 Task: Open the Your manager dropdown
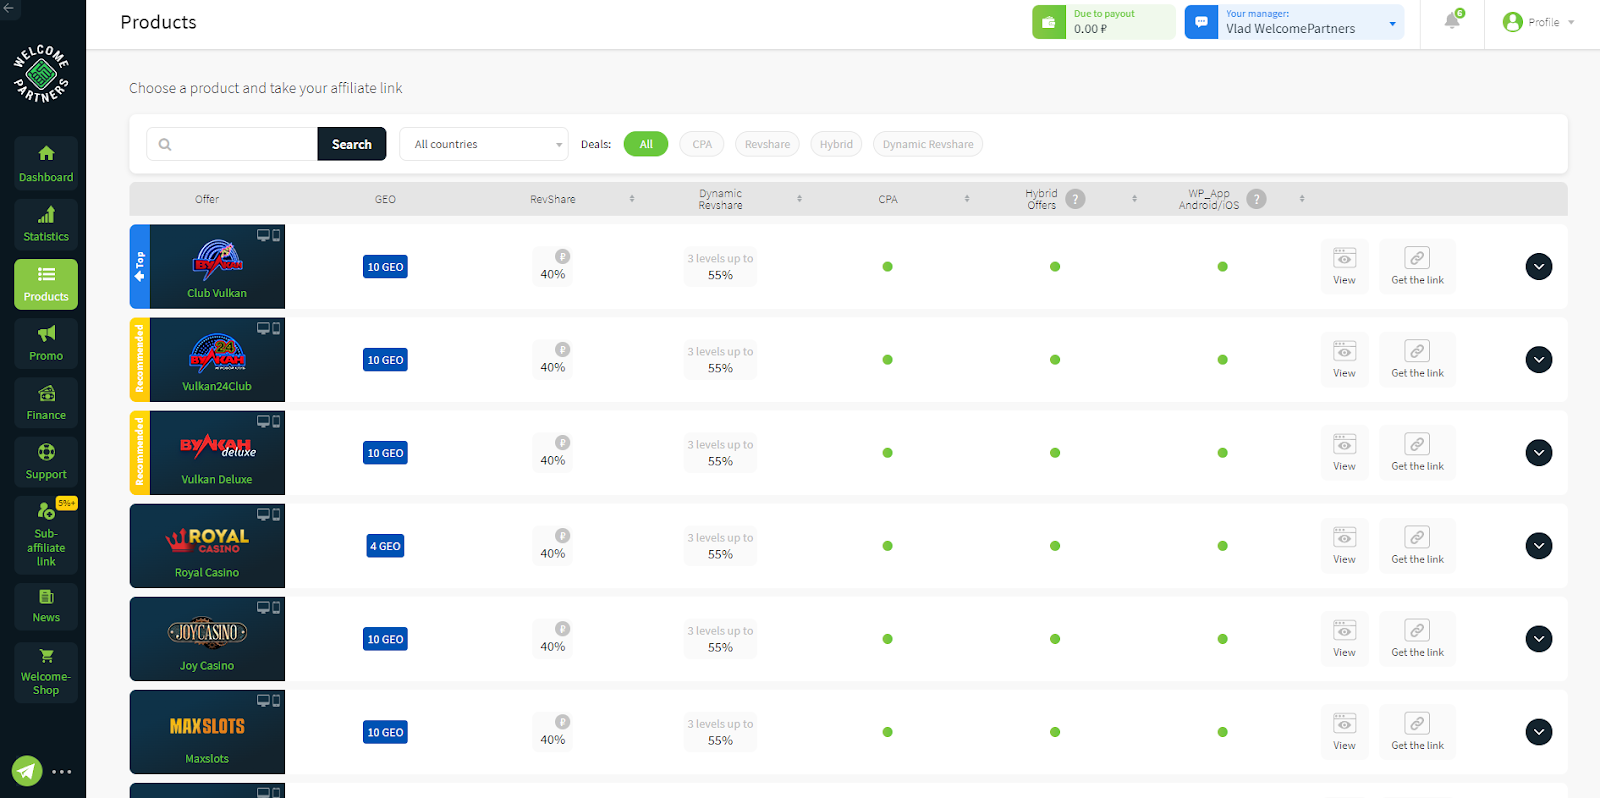(1310, 22)
